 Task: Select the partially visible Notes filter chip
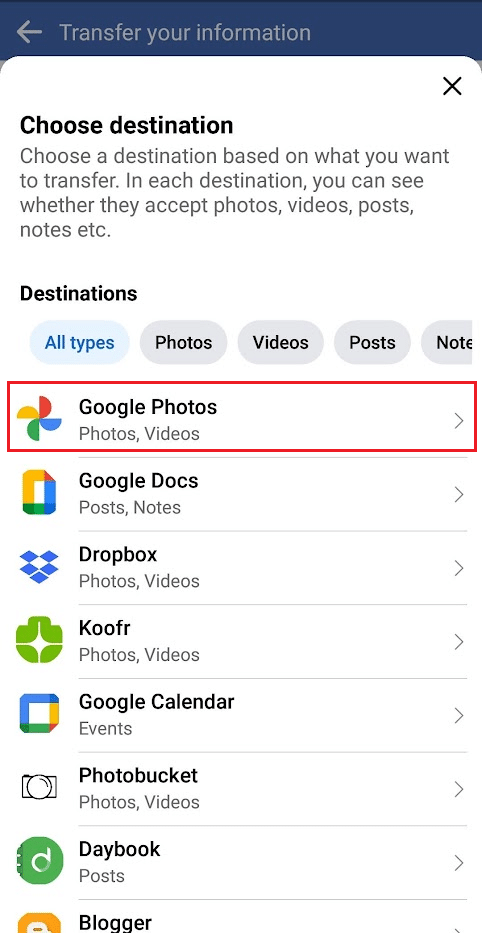447,343
